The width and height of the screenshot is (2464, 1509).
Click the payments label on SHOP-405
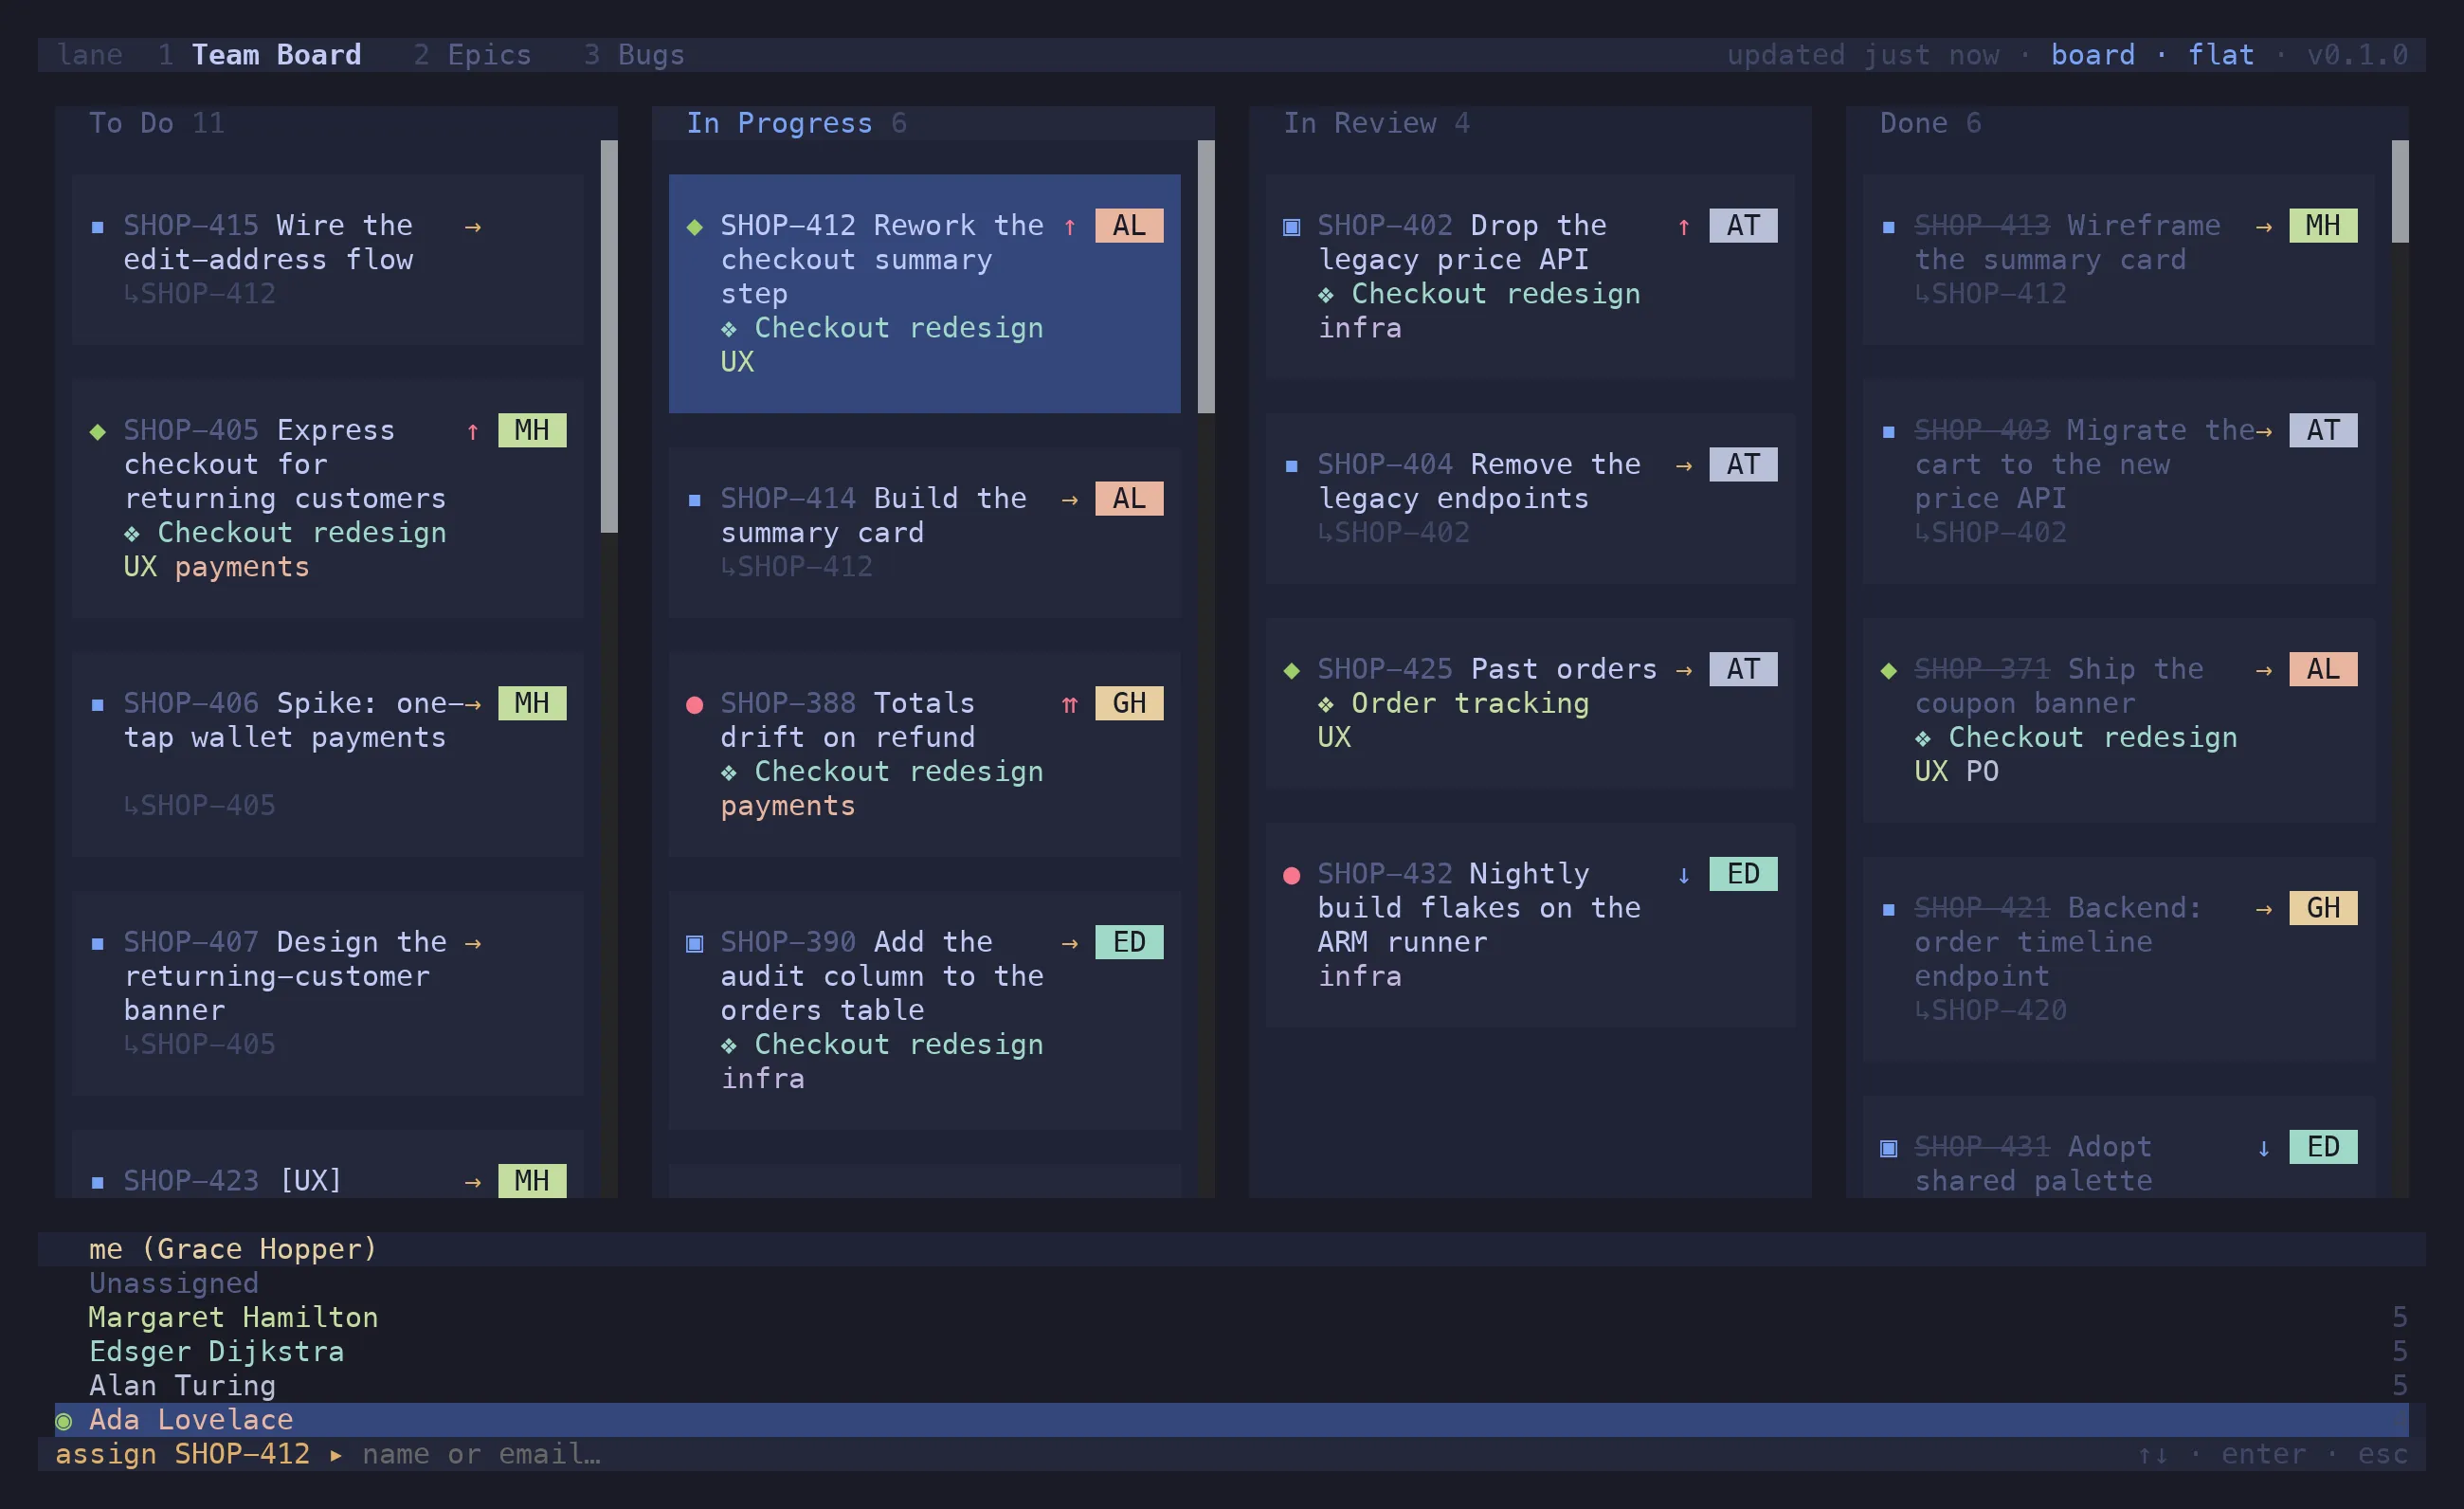(x=242, y=567)
